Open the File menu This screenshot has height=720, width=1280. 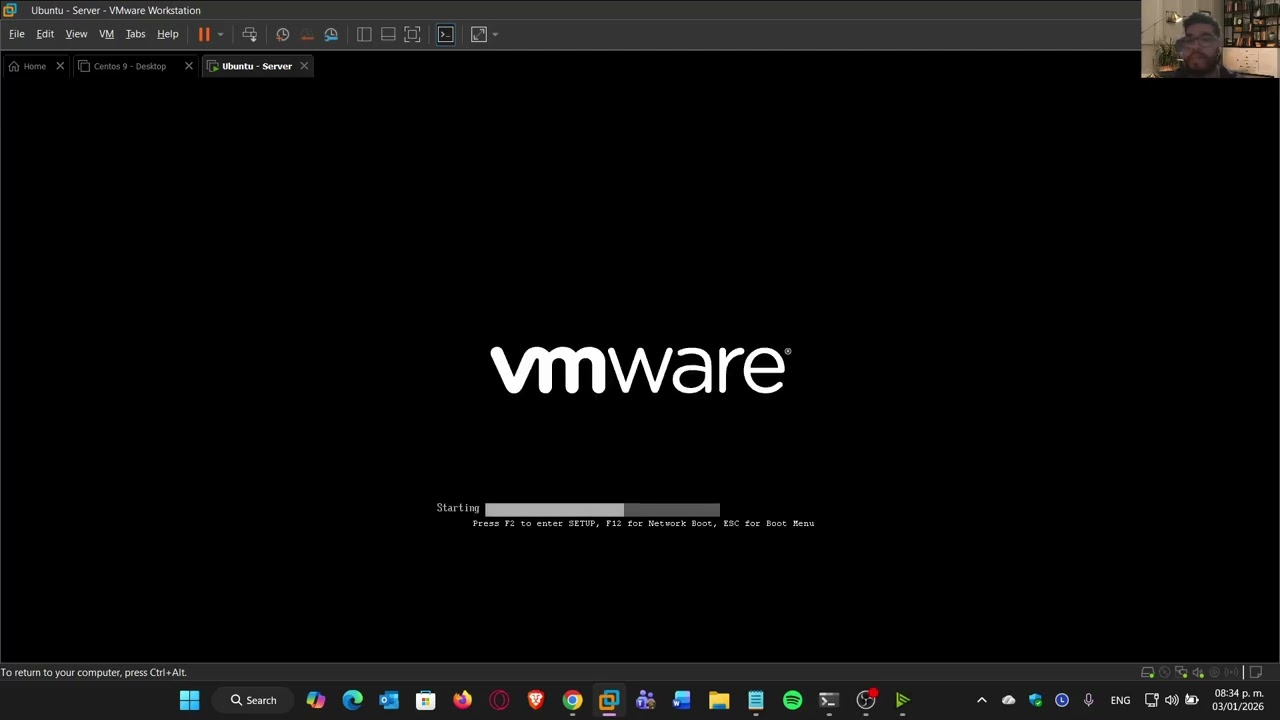coord(17,34)
